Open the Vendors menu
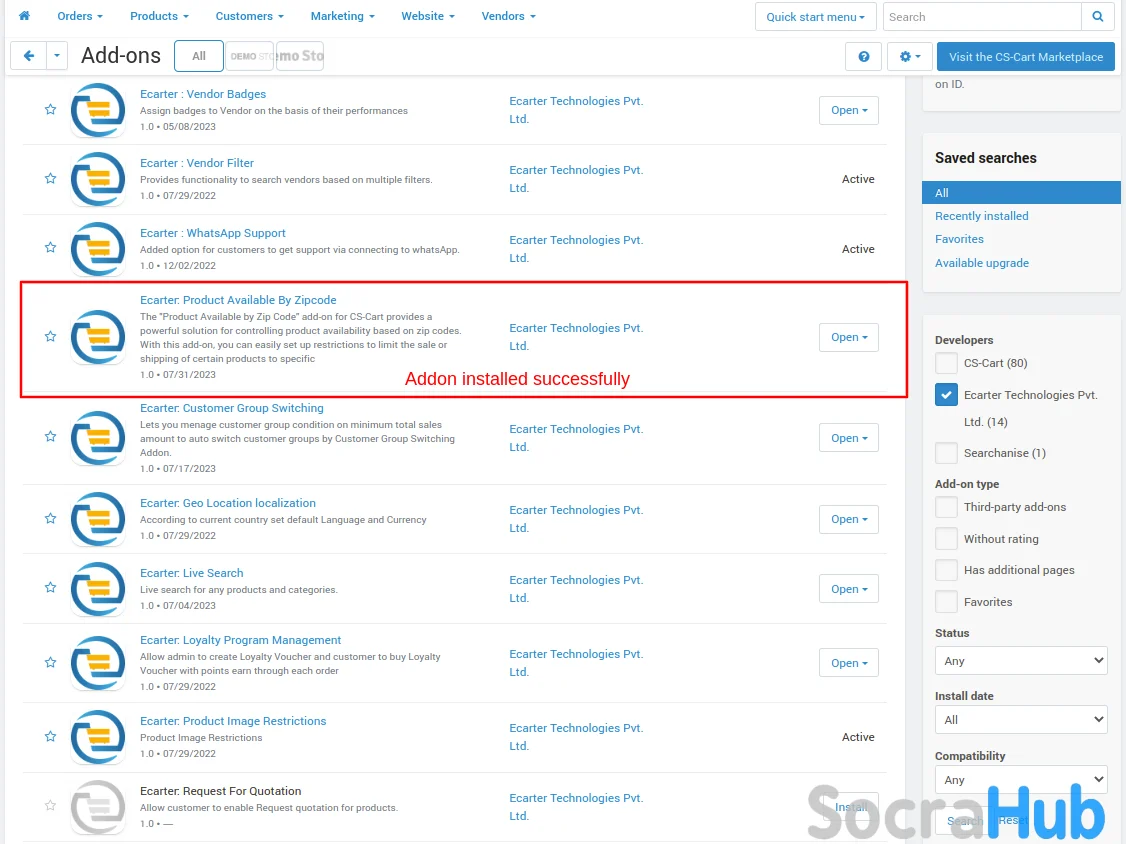 point(508,16)
